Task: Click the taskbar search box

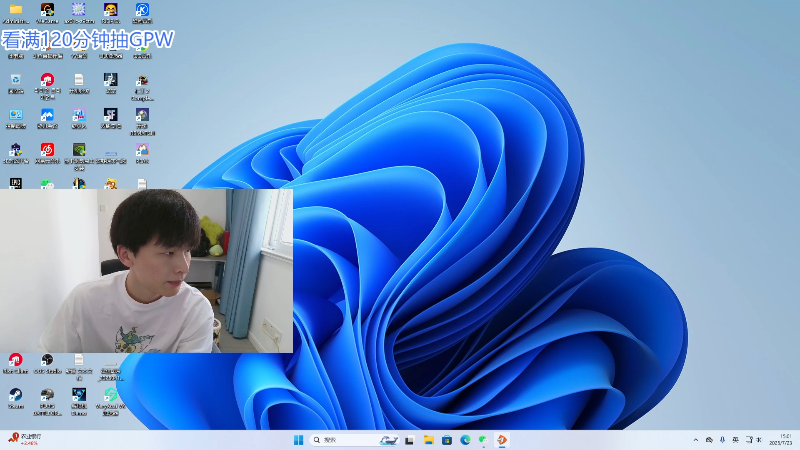Action: [x=354, y=440]
